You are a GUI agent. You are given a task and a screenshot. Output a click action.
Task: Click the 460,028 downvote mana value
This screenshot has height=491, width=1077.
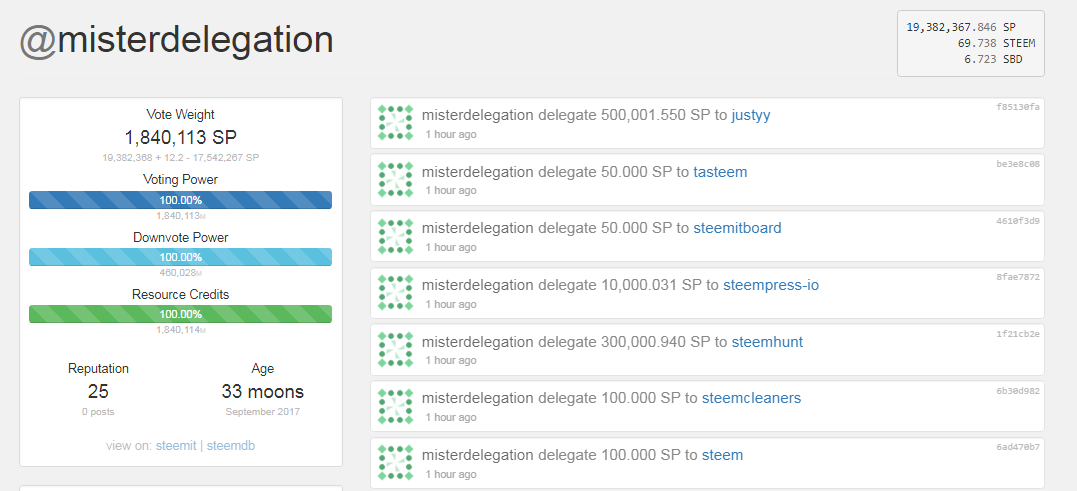pyautogui.click(x=181, y=273)
